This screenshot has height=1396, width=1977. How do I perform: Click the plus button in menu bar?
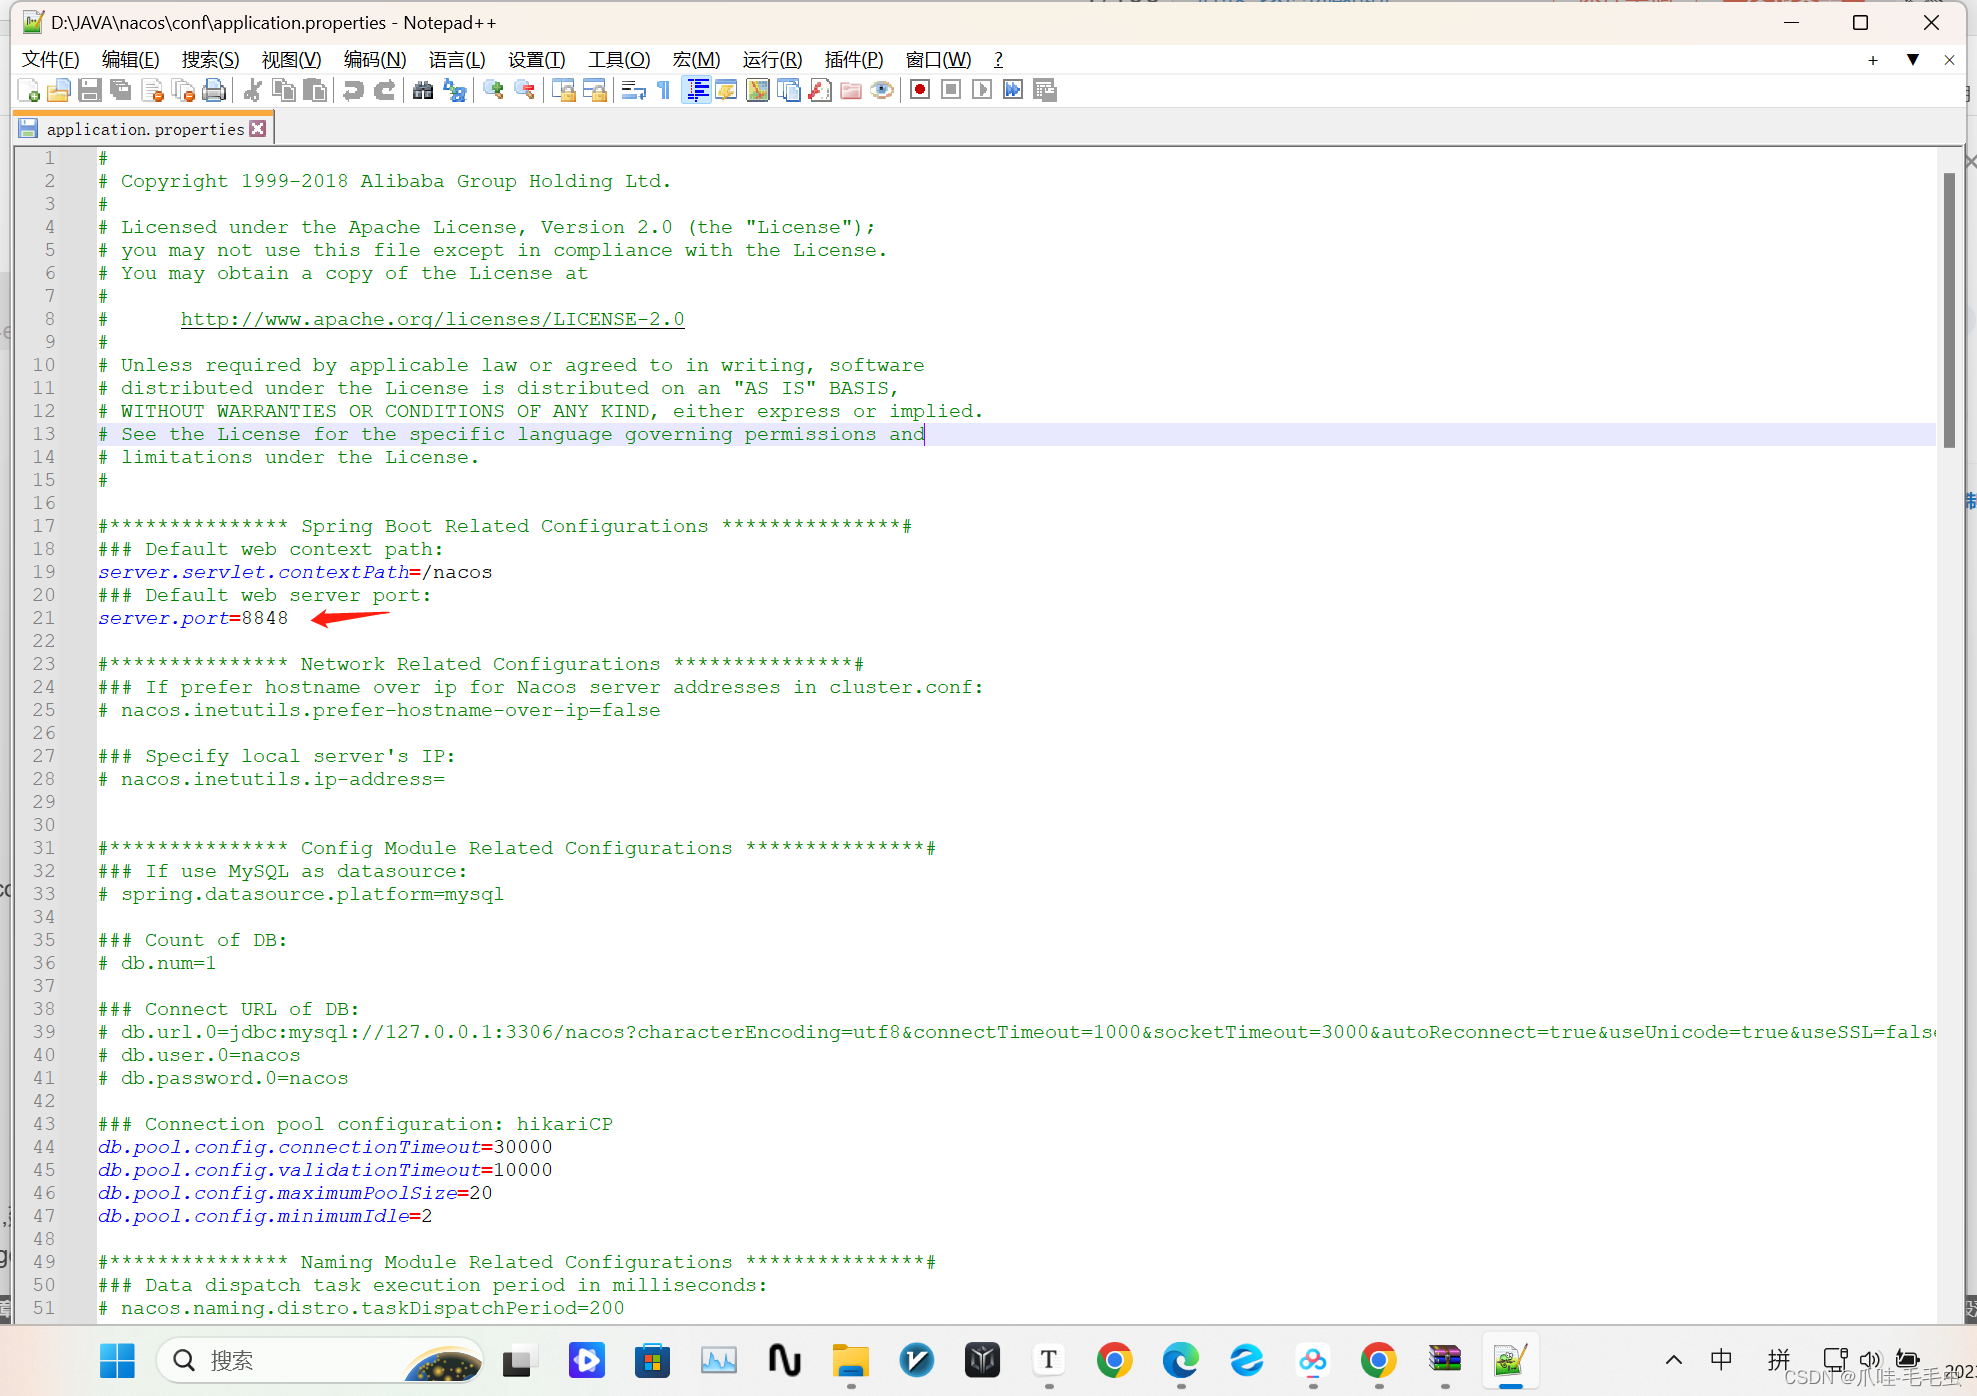1873,60
